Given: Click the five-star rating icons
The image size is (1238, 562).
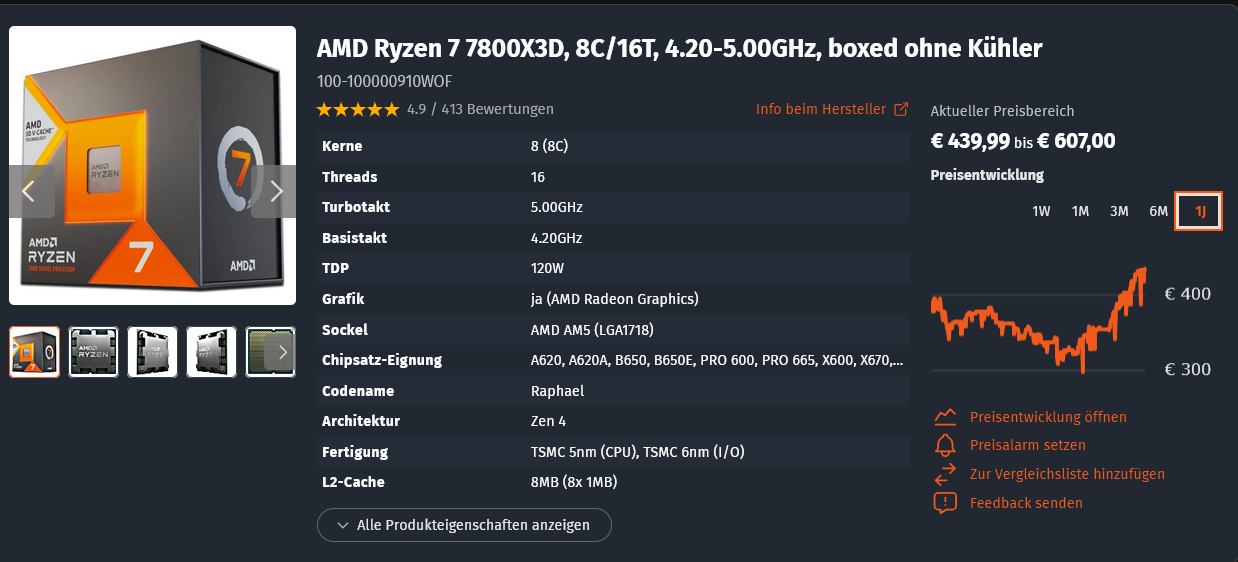Looking at the screenshot, I should 357,109.
